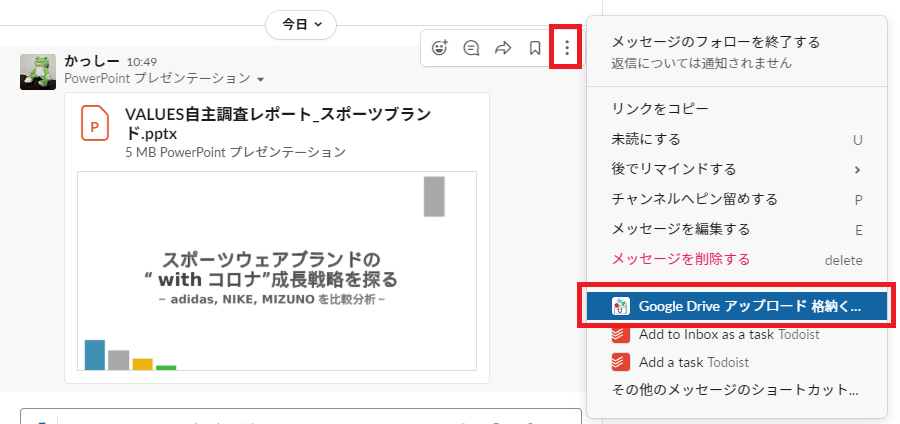Select 未読にする menu entry
This screenshot has width=900, height=424.
737,139
